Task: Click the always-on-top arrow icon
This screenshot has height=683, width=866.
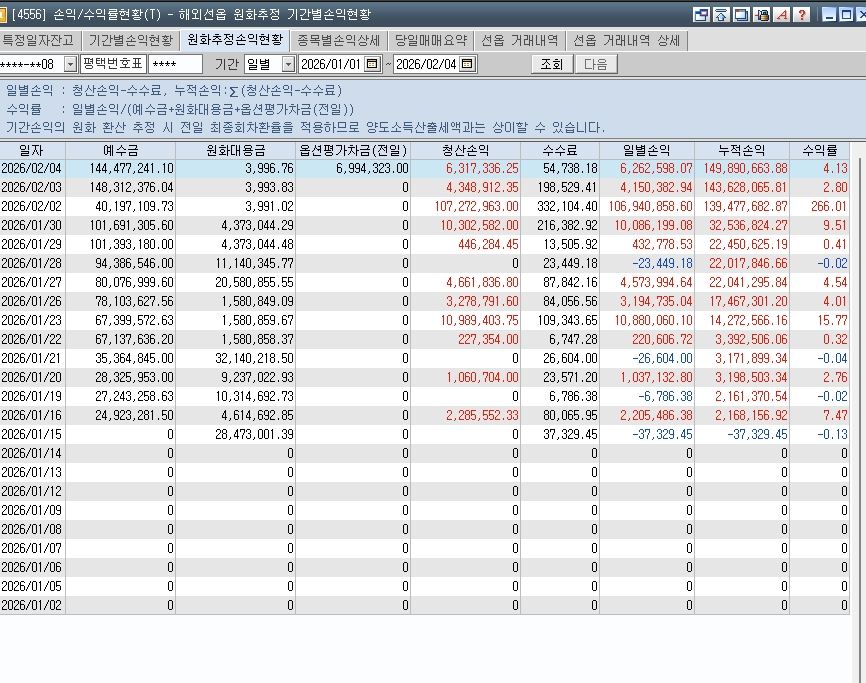Action: (x=721, y=14)
